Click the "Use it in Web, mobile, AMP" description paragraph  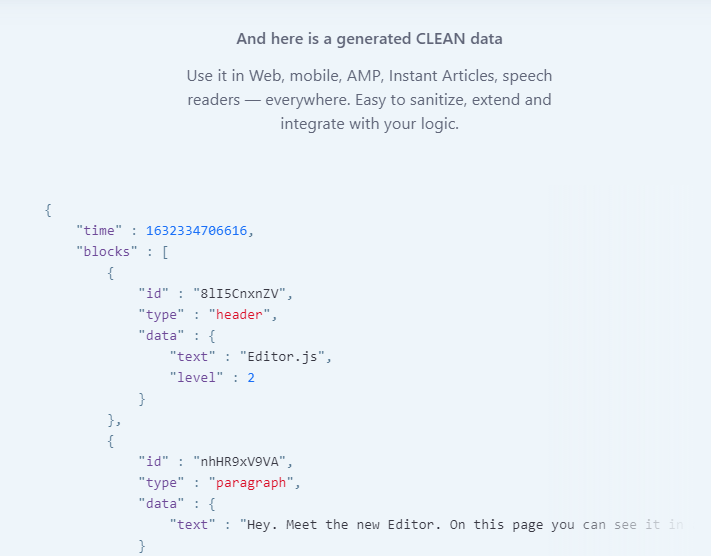[369, 100]
